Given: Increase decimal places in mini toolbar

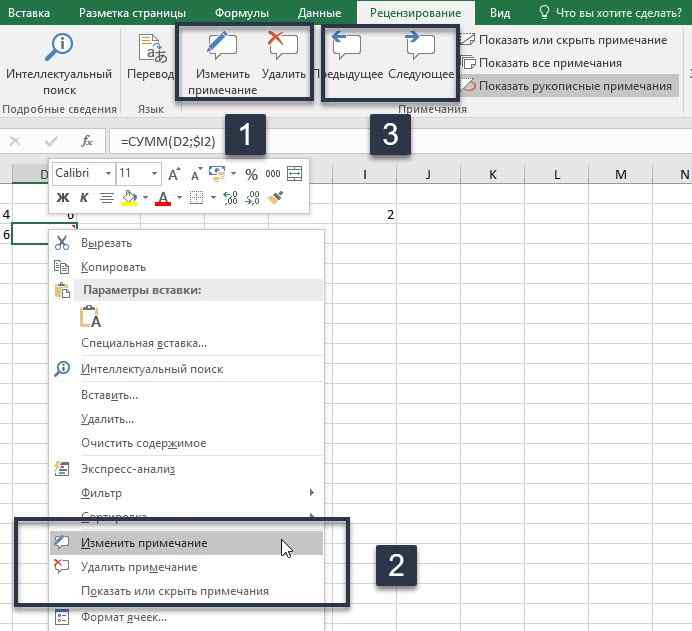Looking at the screenshot, I should 230,198.
